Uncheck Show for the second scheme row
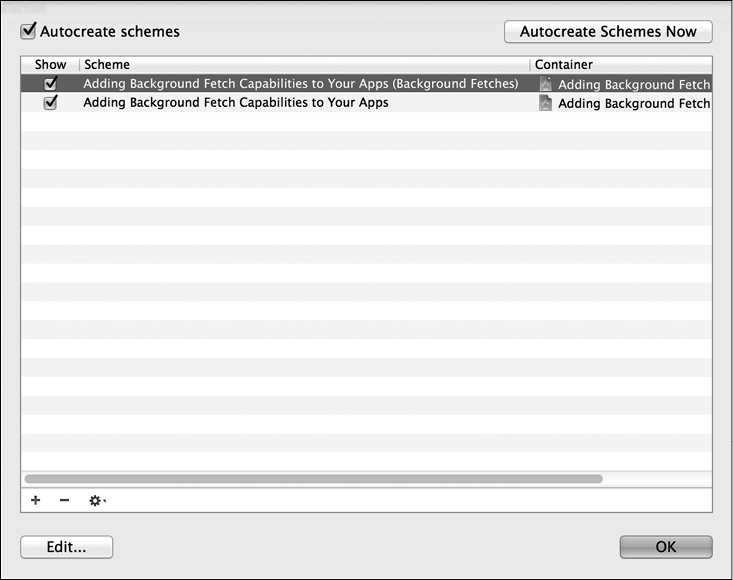Screen dimensions: 733x580 click(x=50, y=103)
